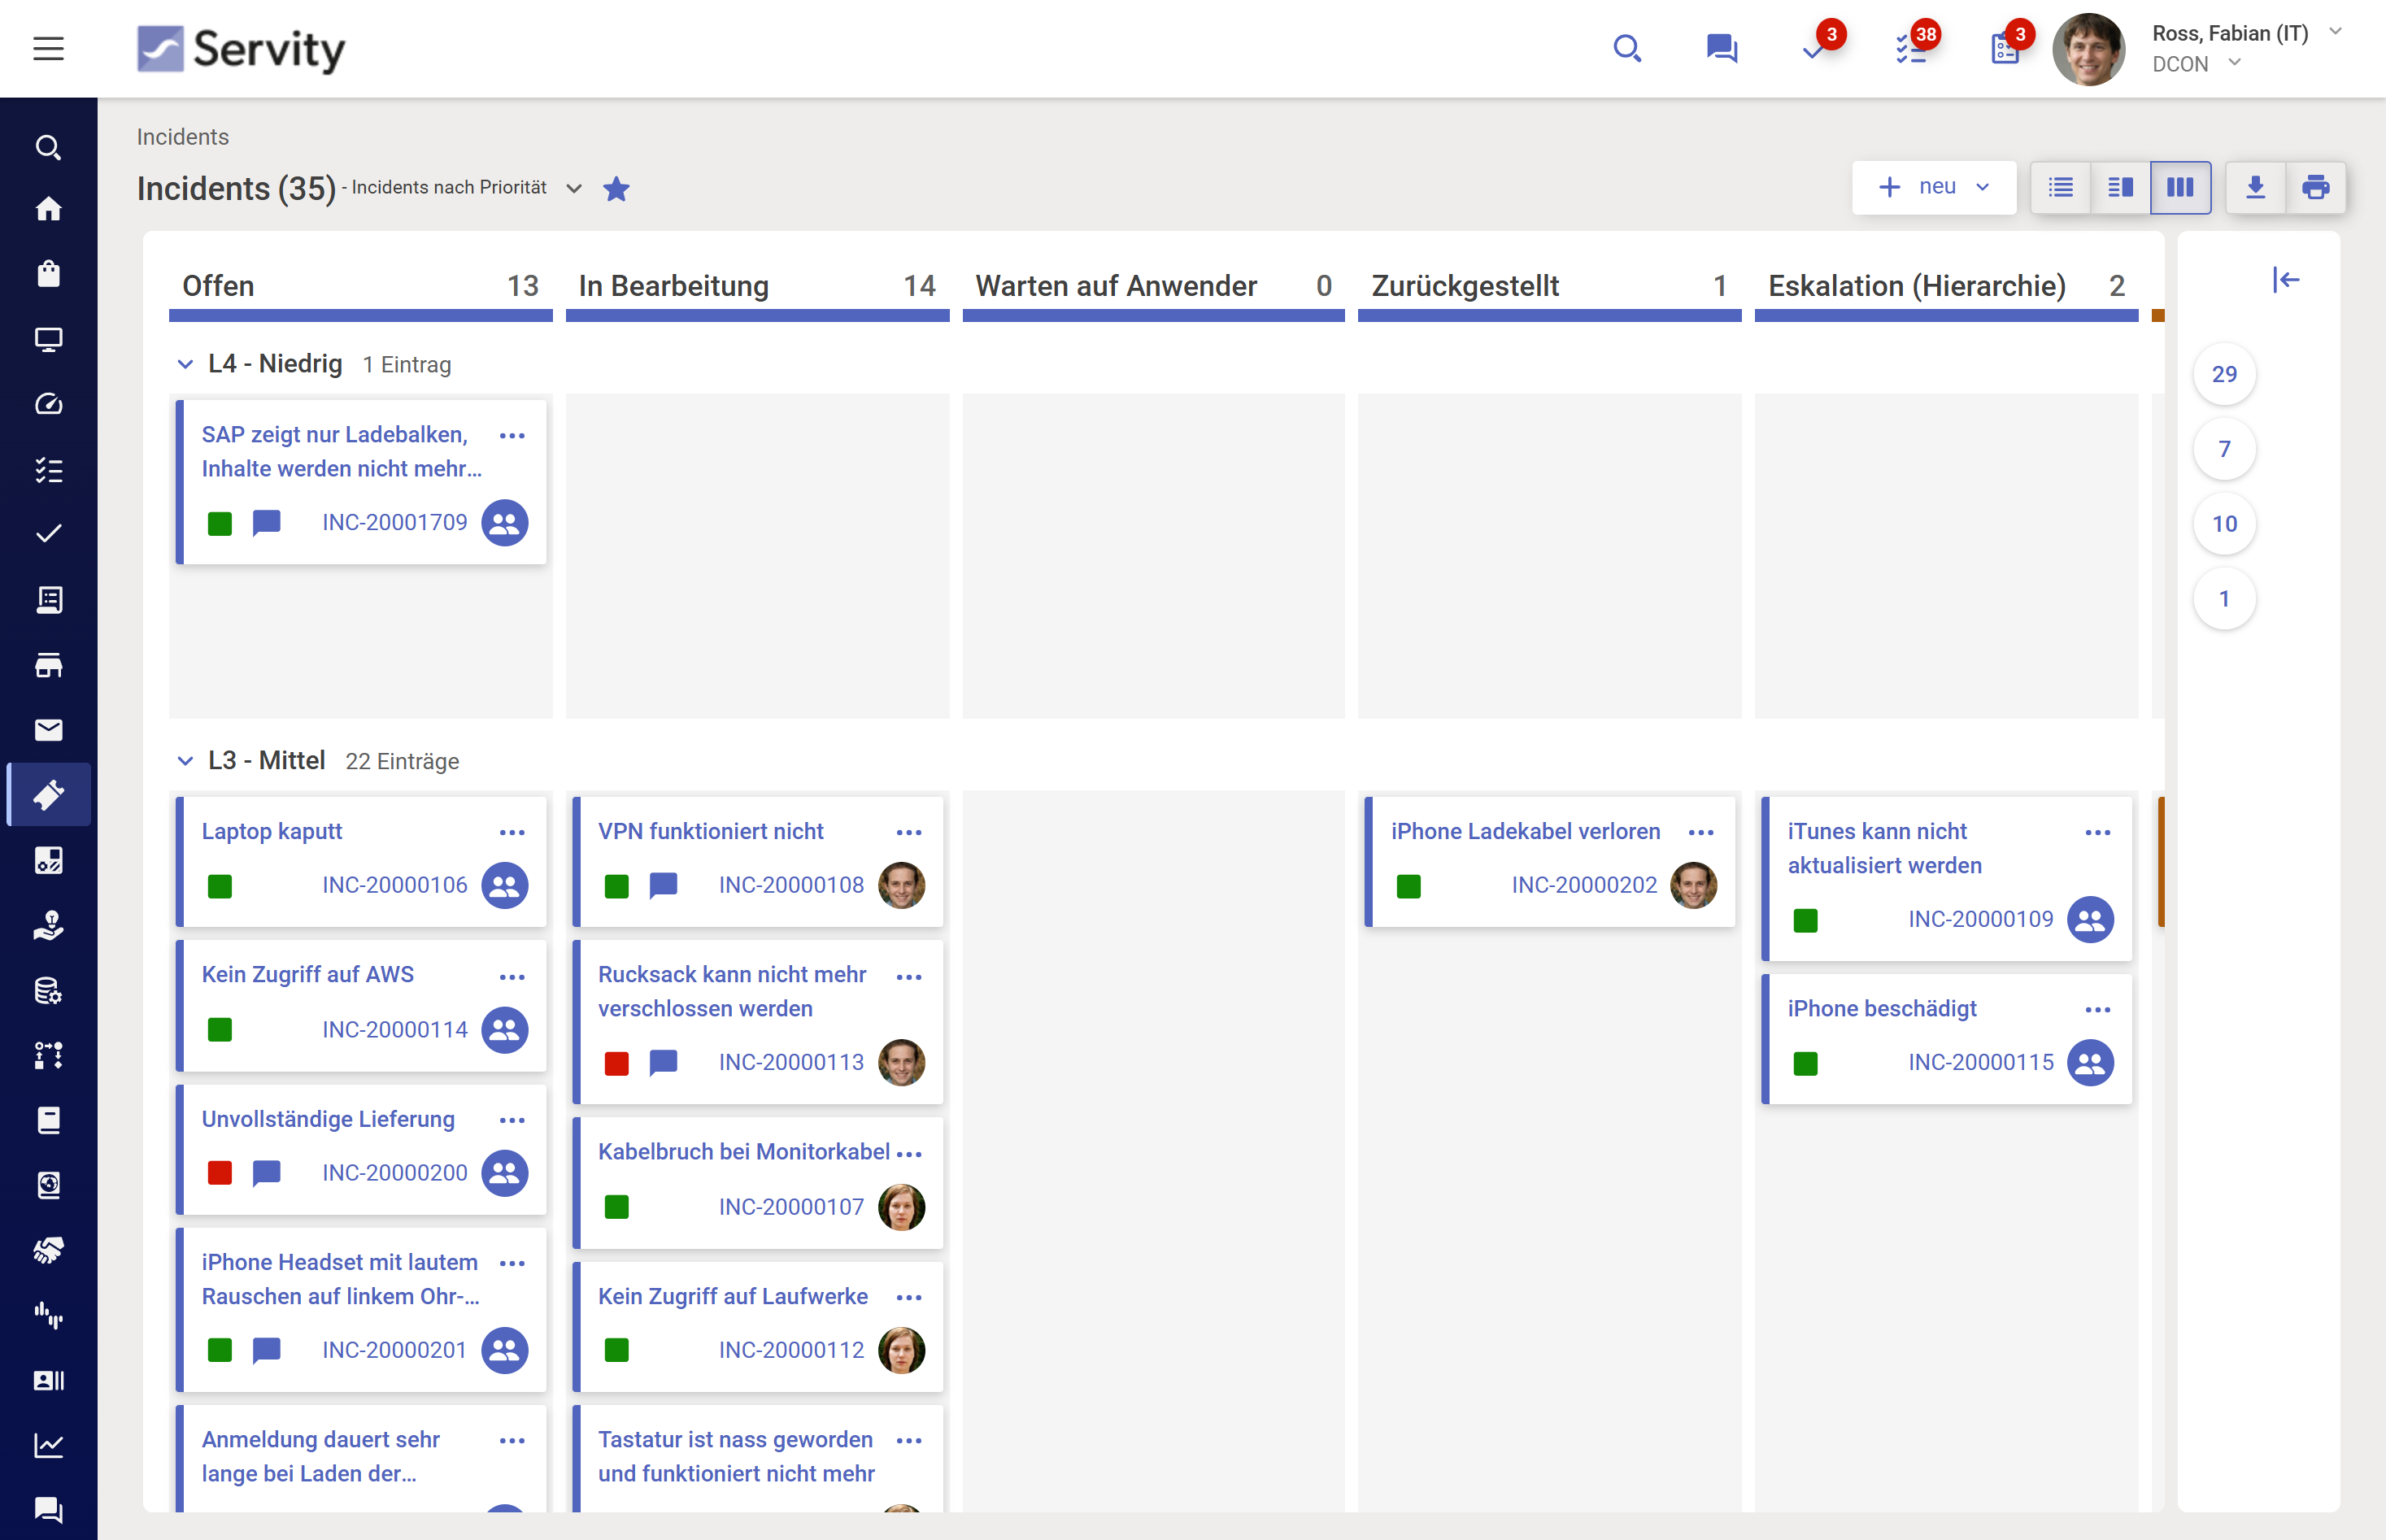Open the Kein Zugriff auf Laufwerke incident
This screenshot has height=1540, width=2386.
tap(733, 1296)
